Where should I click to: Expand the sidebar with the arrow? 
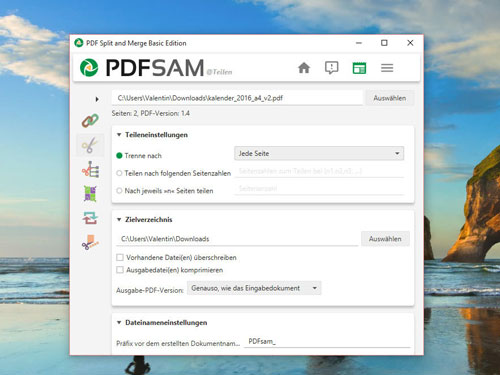pos(97,99)
